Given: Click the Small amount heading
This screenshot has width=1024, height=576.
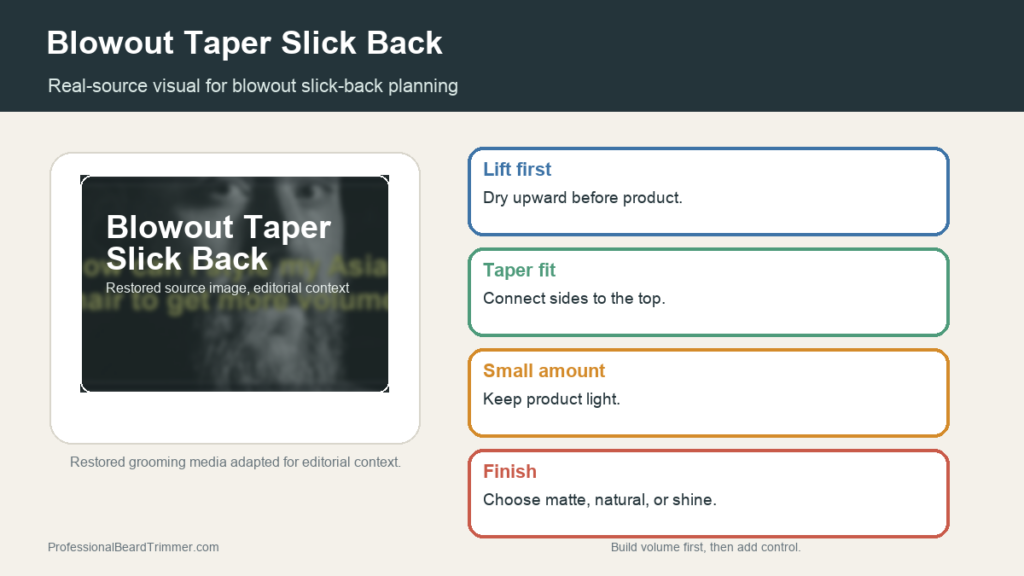Looking at the screenshot, I should 543,371.
